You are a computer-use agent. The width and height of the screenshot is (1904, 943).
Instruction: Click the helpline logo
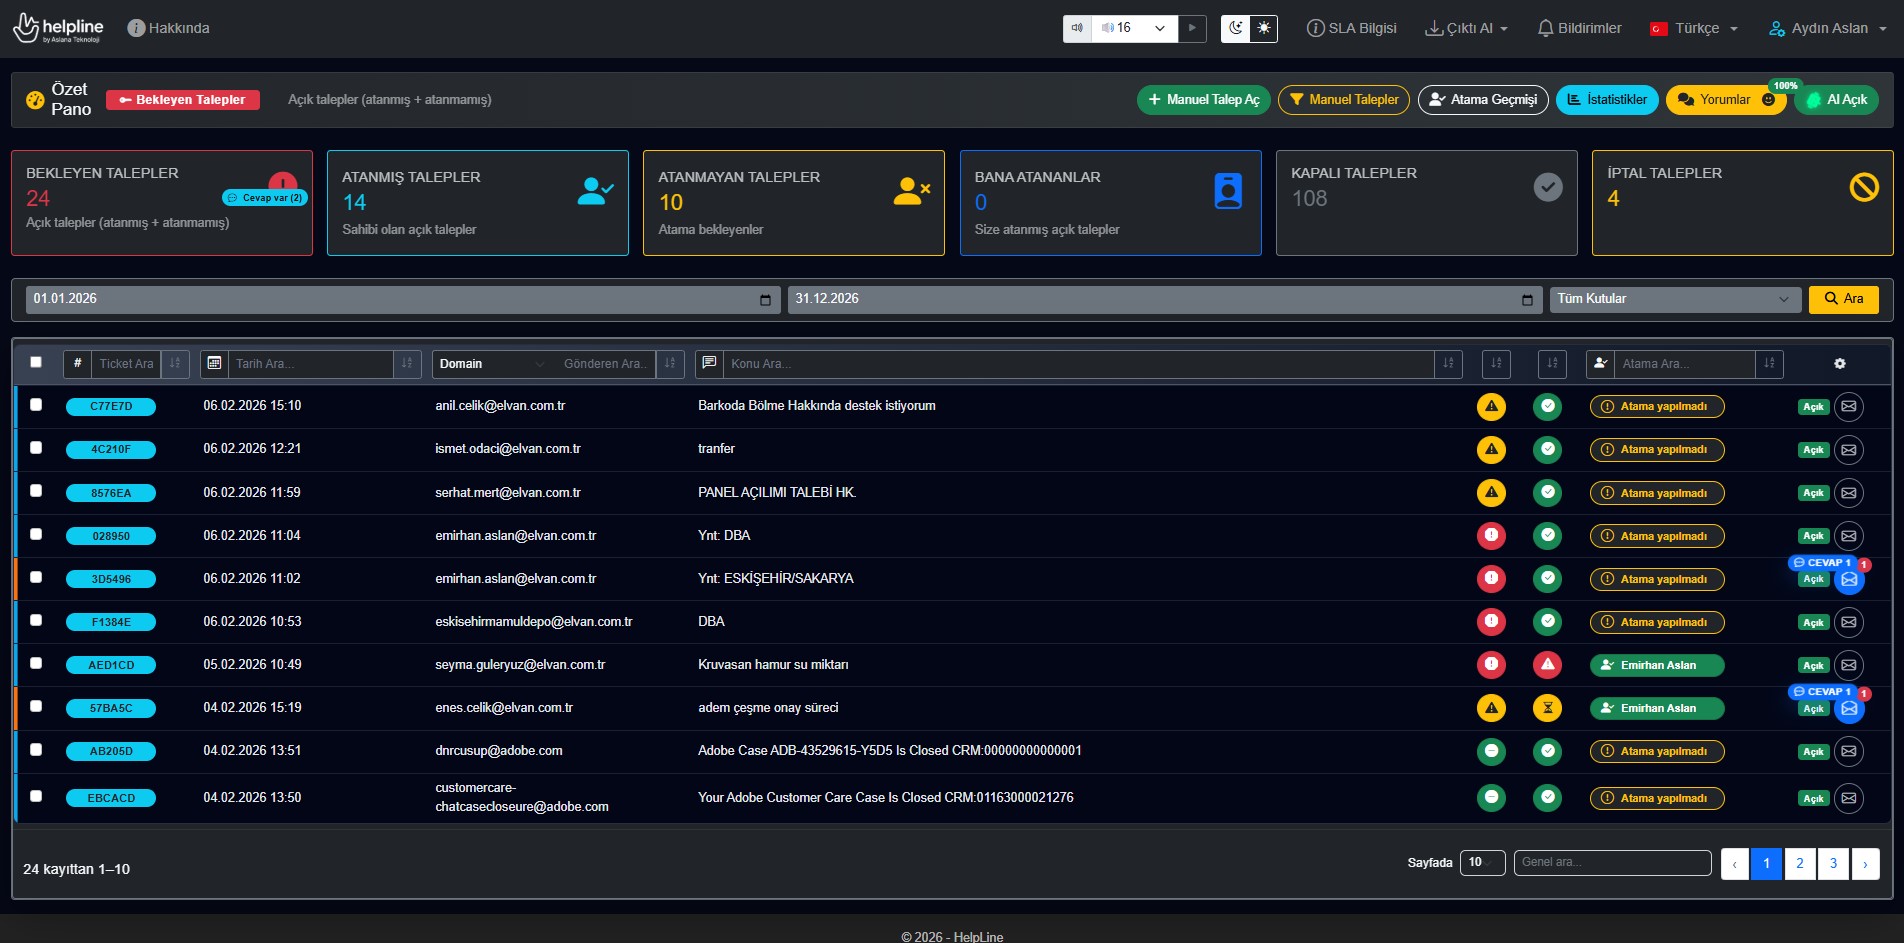pos(55,28)
